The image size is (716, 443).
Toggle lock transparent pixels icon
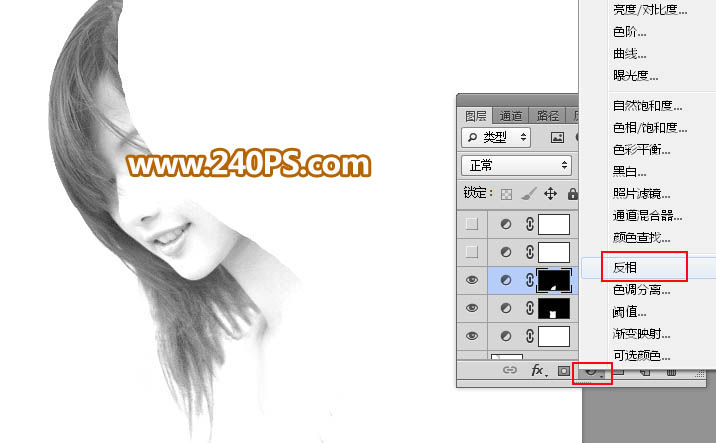(506, 194)
